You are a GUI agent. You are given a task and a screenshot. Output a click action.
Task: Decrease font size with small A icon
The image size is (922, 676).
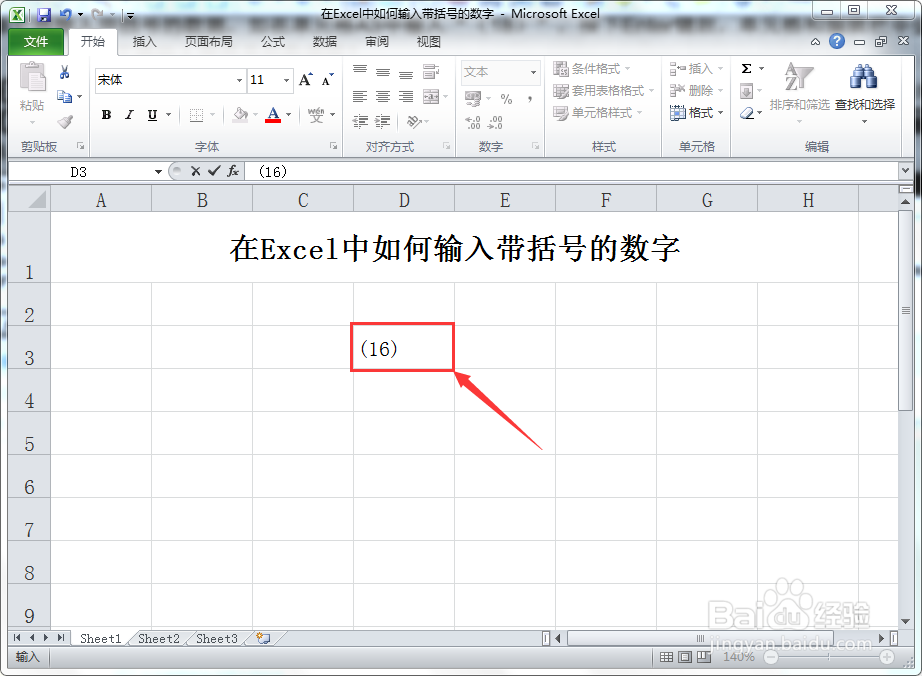[328, 80]
